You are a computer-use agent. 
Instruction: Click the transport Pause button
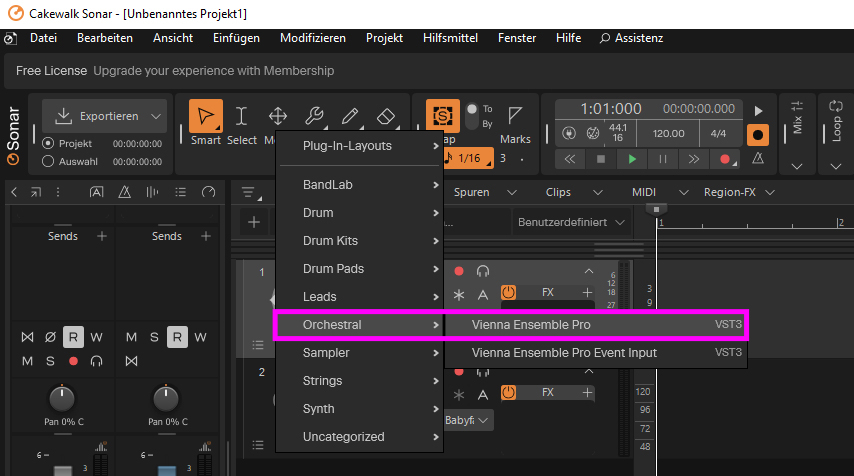(663, 159)
